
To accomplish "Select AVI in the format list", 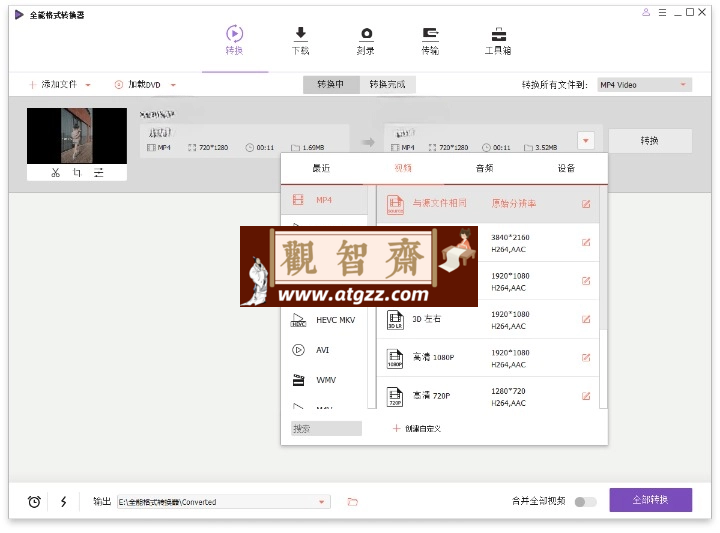I will [x=324, y=350].
